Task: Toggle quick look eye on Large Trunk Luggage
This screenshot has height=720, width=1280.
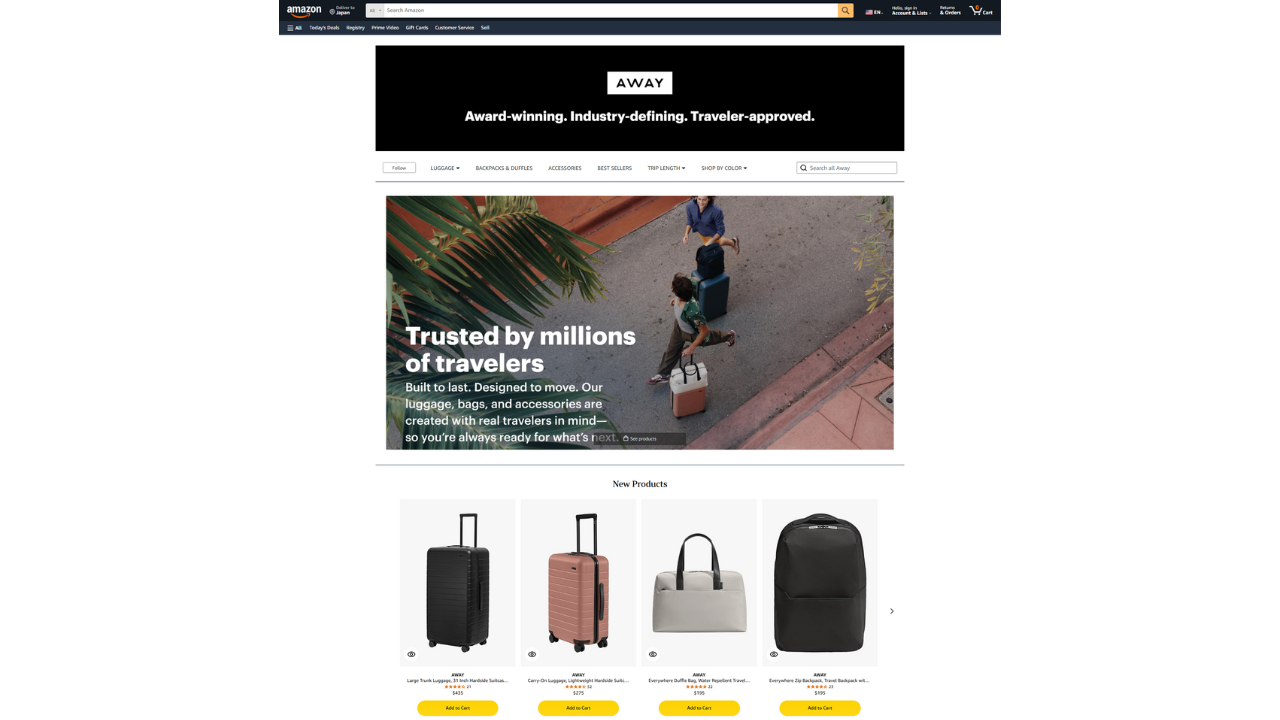Action: click(411, 655)
